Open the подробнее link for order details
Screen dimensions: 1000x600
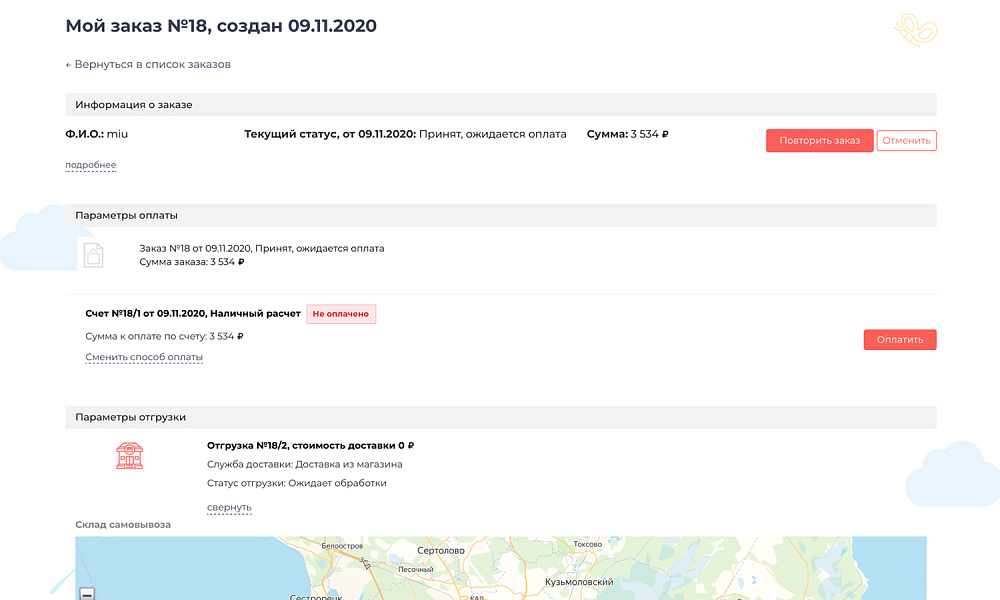click(90, 164)
